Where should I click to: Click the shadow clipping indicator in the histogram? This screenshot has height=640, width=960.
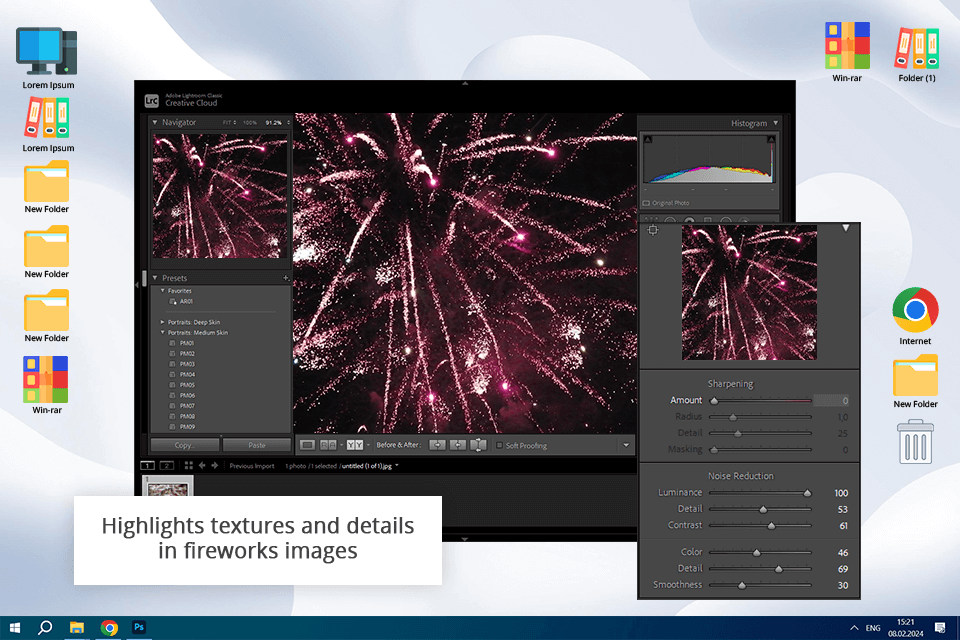click(648, 140)
